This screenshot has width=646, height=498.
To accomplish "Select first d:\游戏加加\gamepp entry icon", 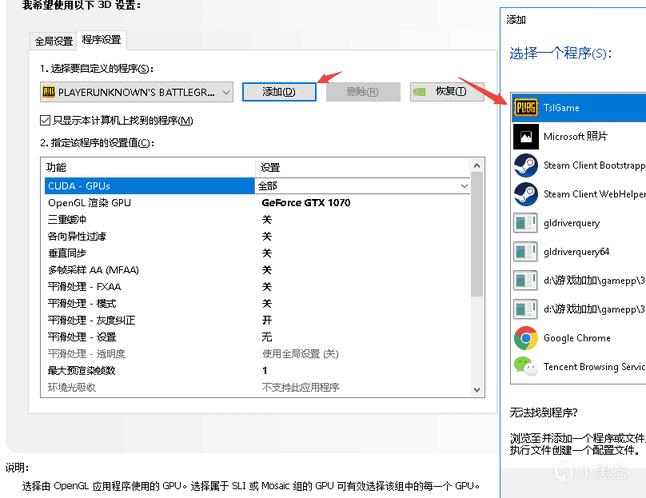I will click(525, 281).
